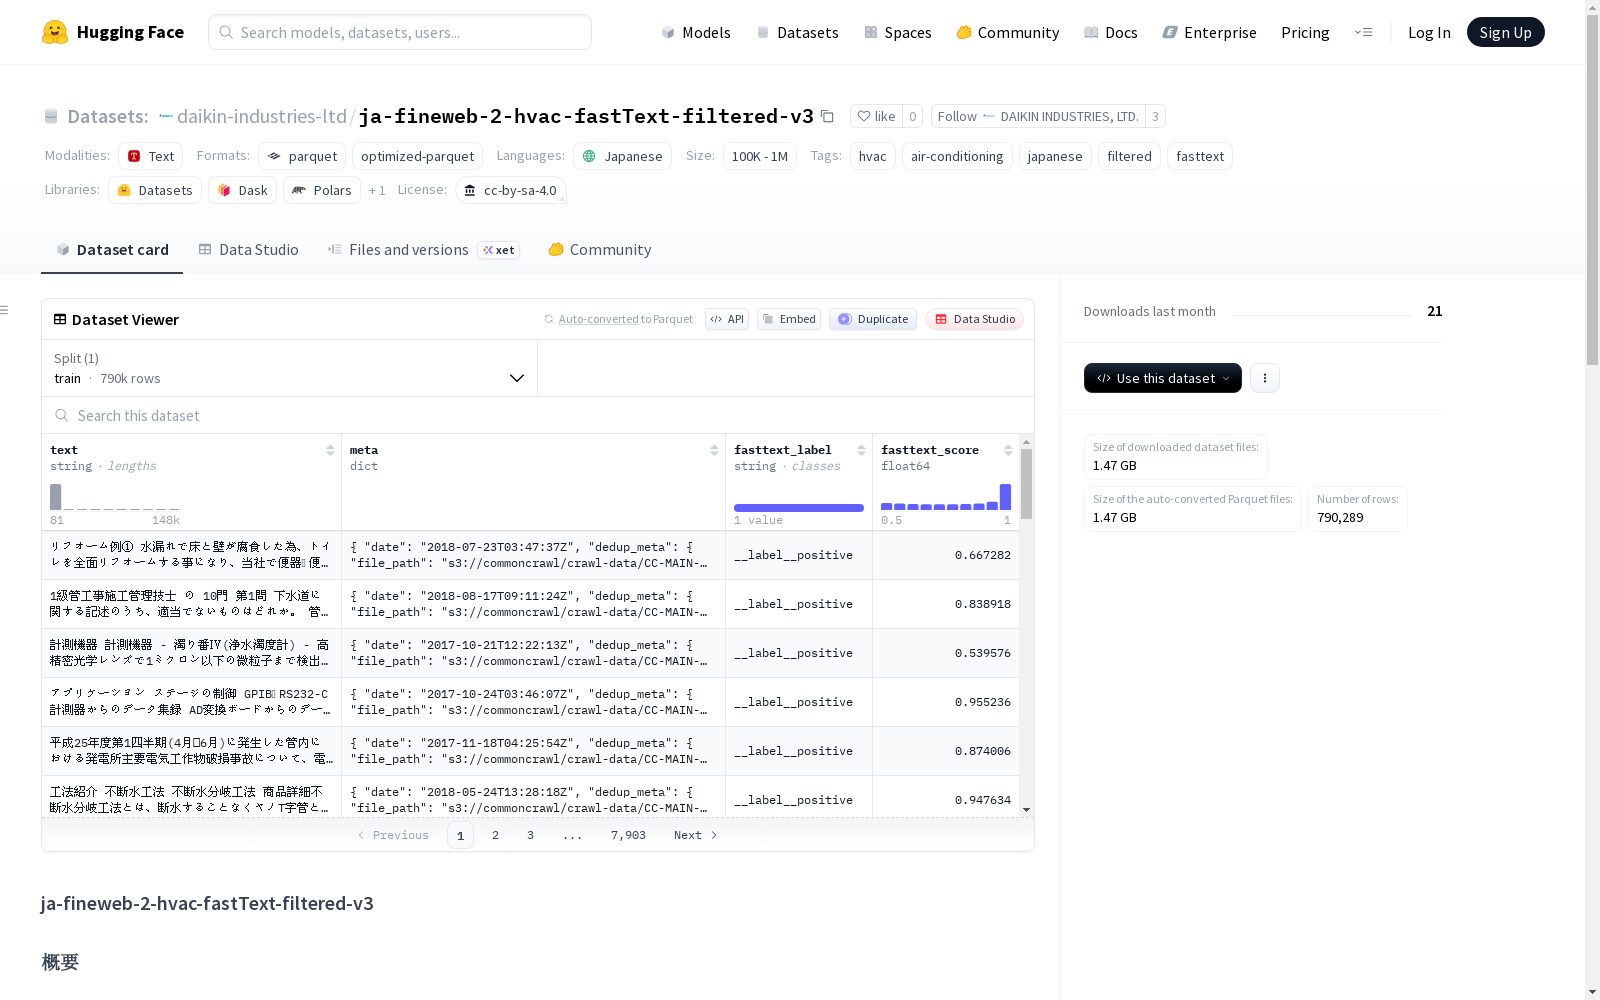Focus the top search models field
Screen dimensions: 1600x1000
400,32
